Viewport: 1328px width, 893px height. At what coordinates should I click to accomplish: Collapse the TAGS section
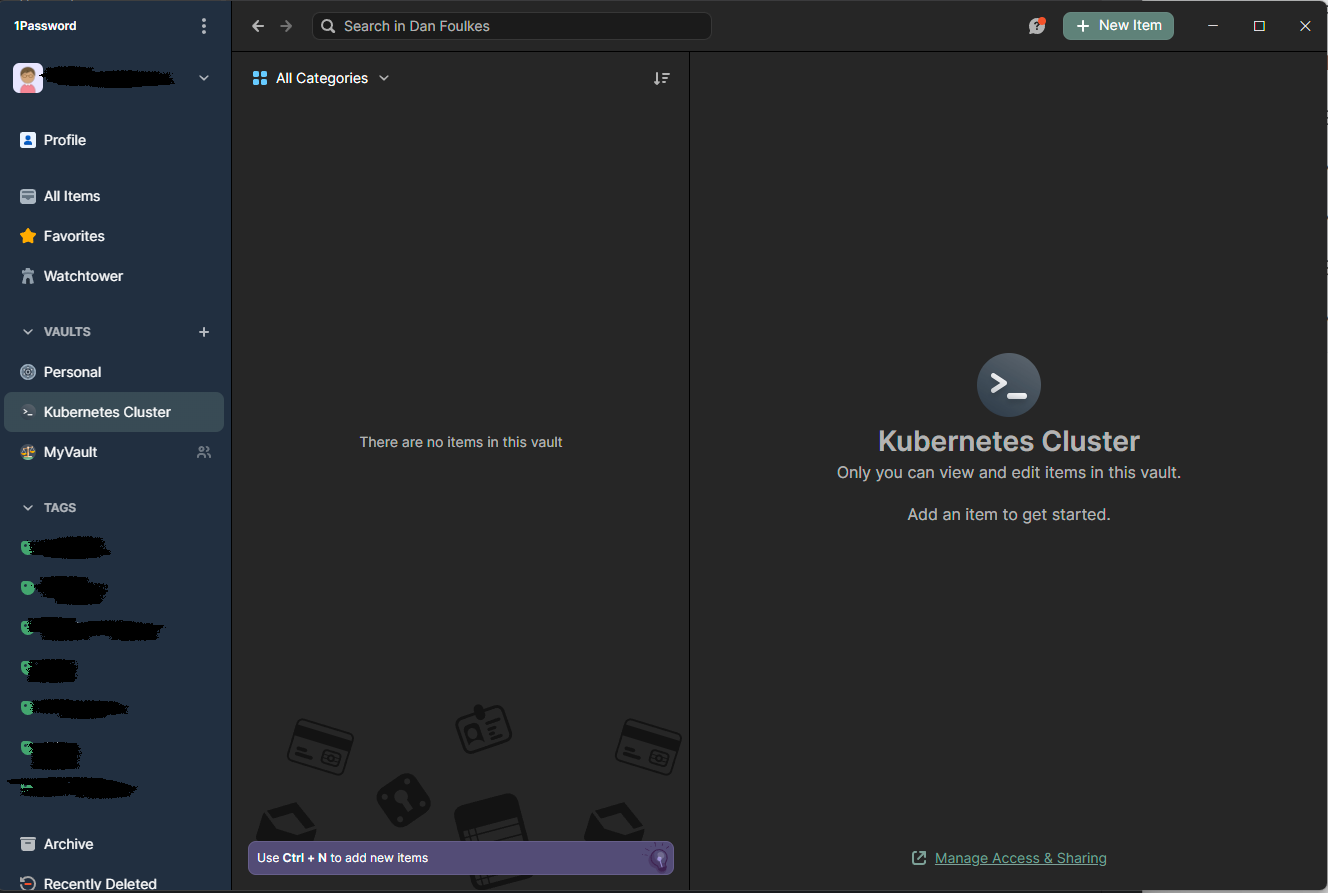click(27, 507)
